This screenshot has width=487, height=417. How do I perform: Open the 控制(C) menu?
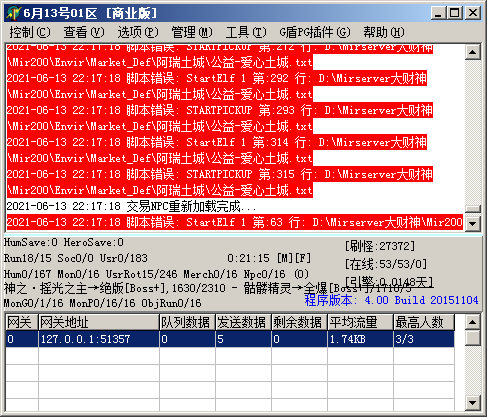(x=30, y=32)
